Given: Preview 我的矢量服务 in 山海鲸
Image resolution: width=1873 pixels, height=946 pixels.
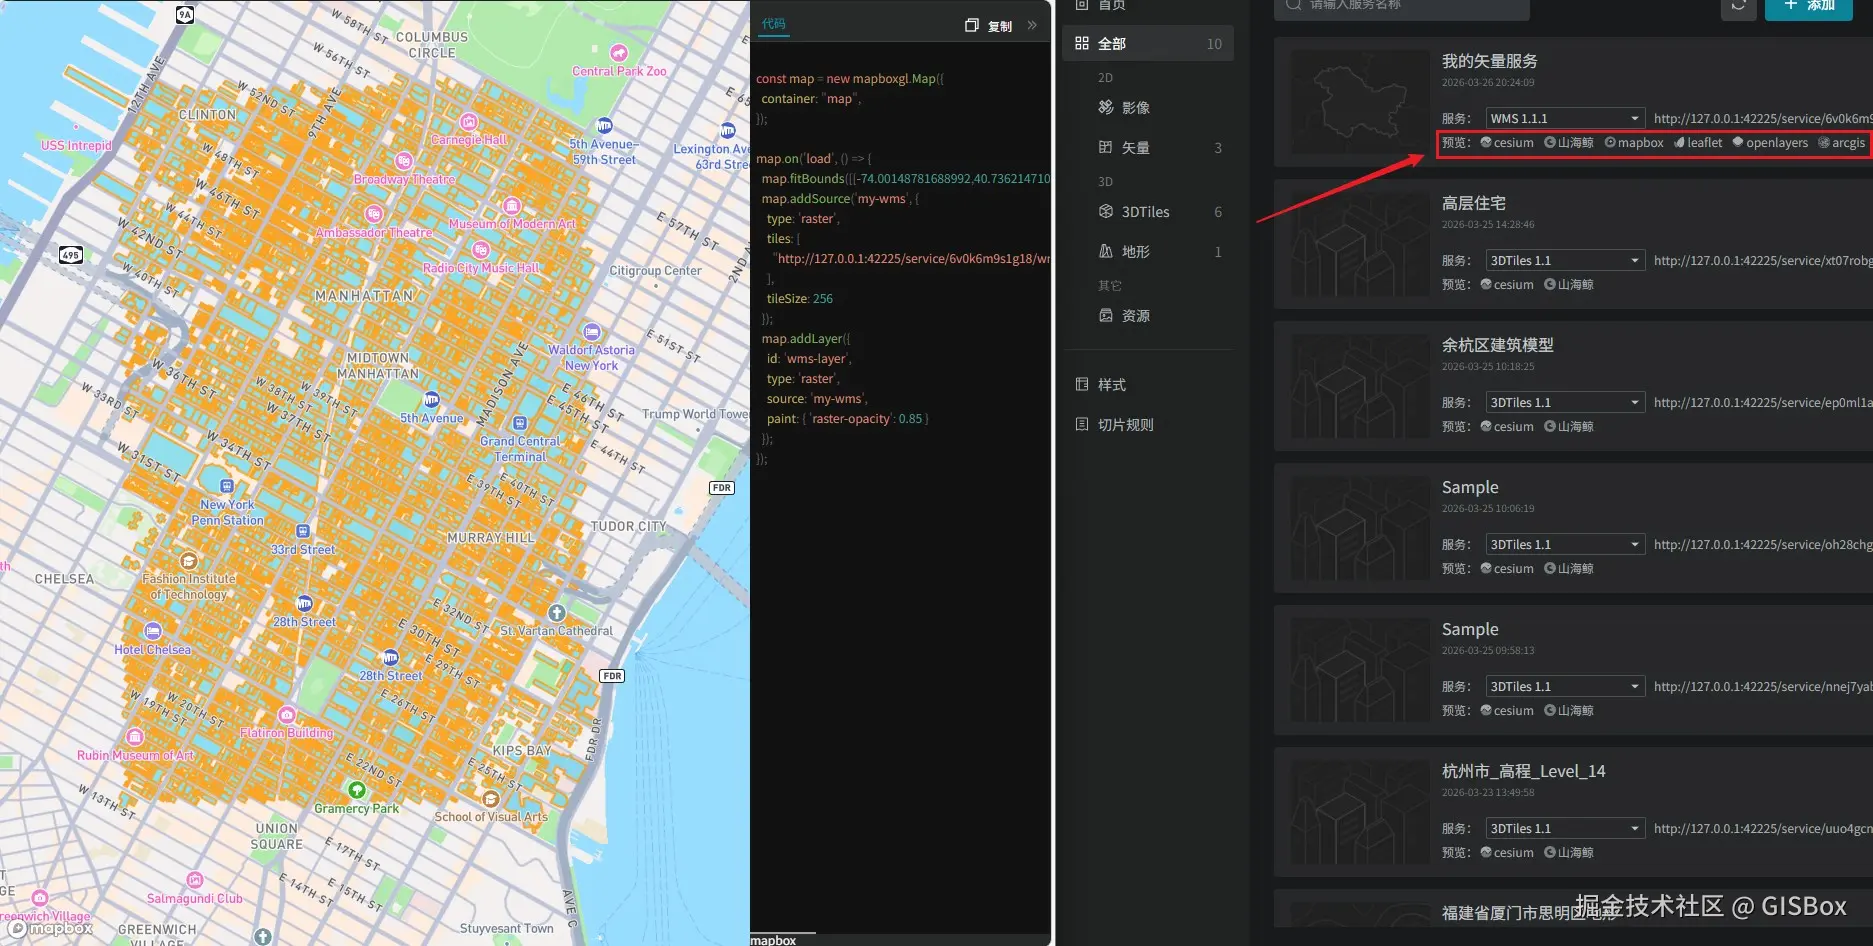Looking at the screenshot, I should [1569, 143].
